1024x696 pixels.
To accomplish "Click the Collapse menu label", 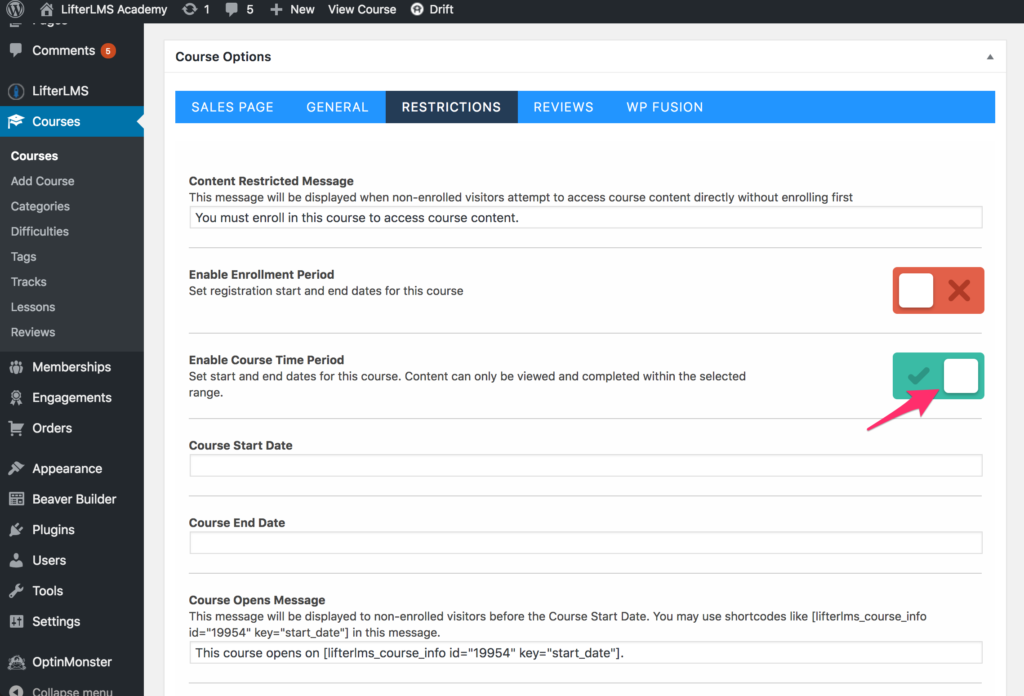I will tap(72, 691).
